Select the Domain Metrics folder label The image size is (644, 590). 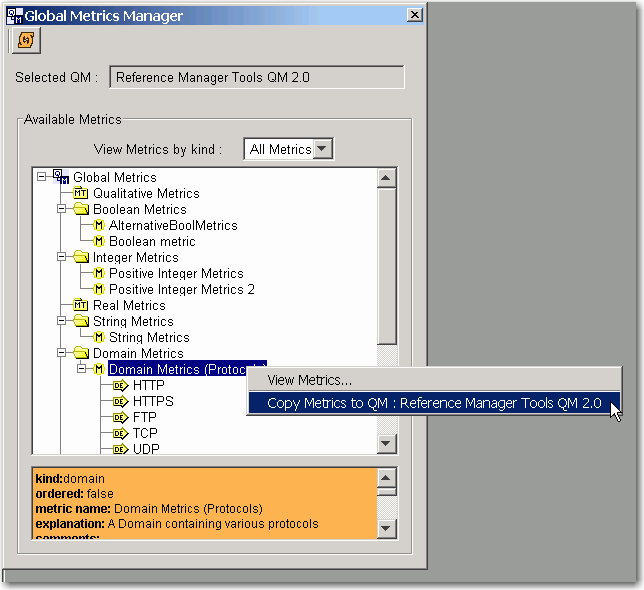(138, 354)
